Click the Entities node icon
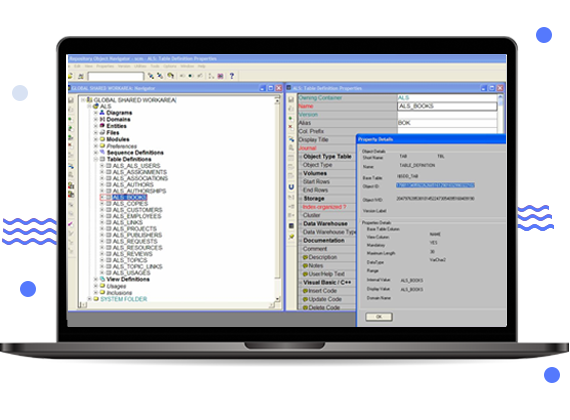 click(102, 126)
